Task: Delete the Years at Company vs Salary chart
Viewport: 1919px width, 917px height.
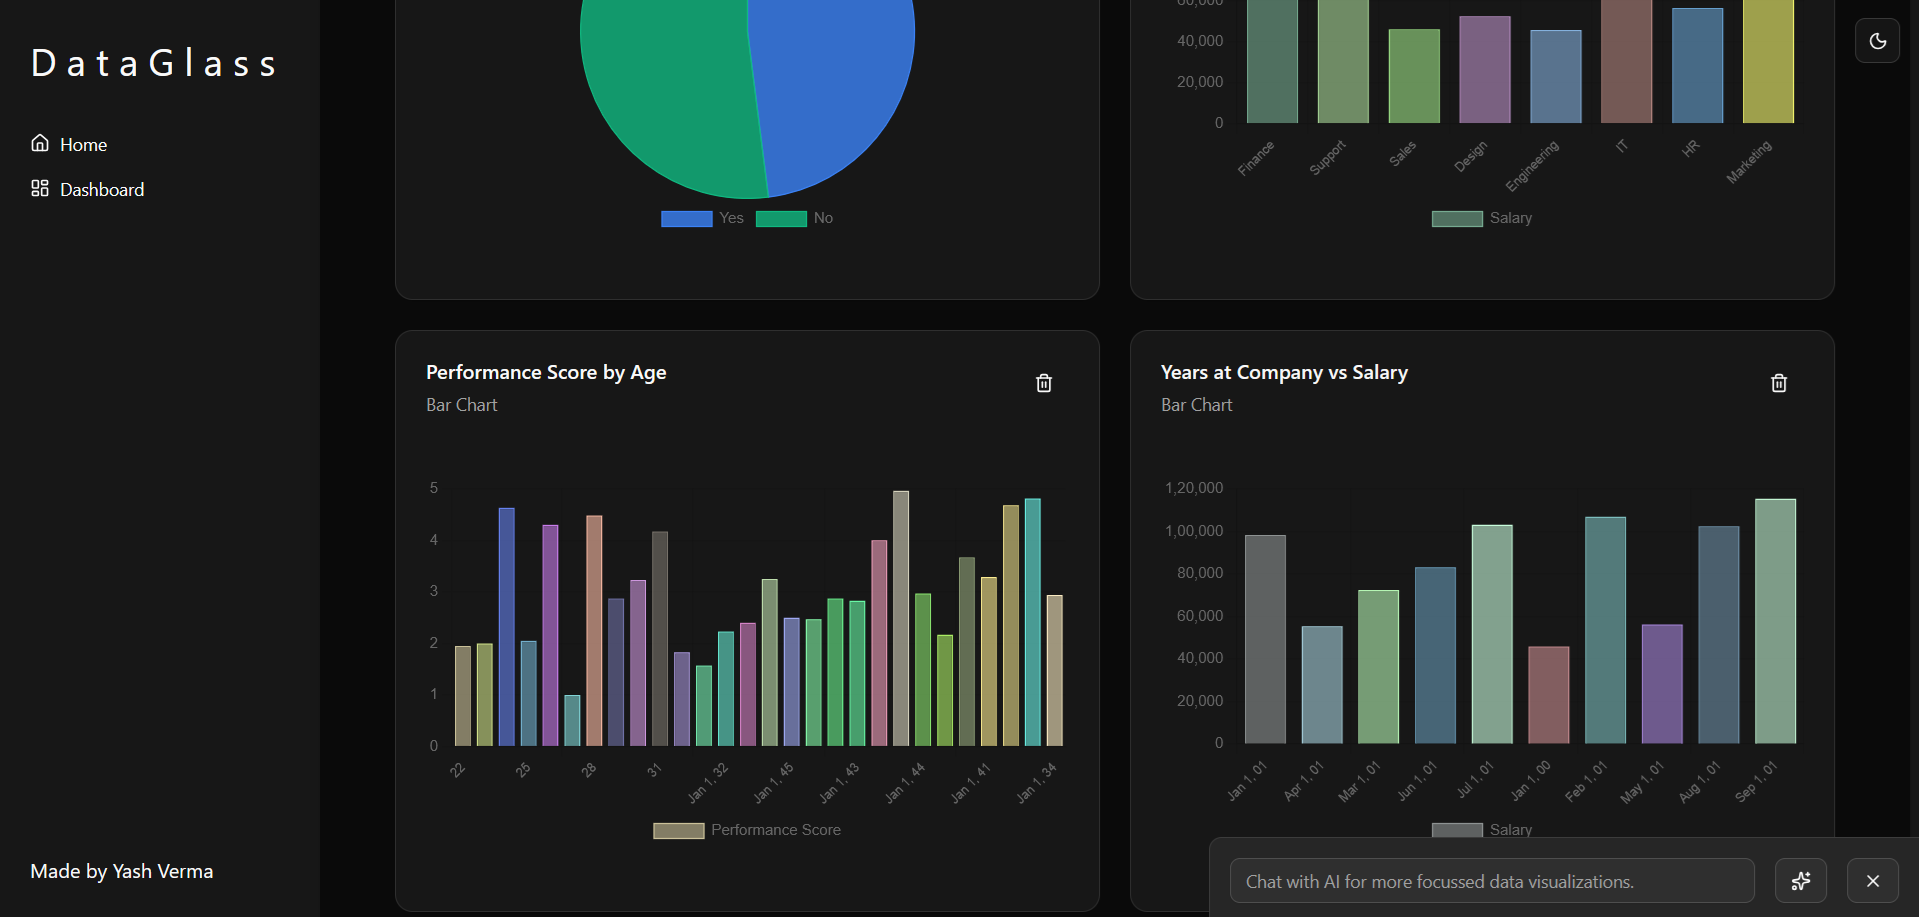Action: point(1778,383)
